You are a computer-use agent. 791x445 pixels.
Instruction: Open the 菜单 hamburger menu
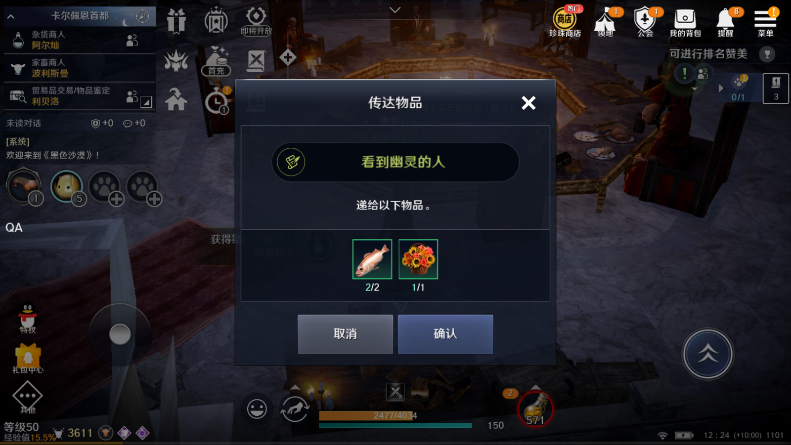pyautogui.click(x=765, y=22)
